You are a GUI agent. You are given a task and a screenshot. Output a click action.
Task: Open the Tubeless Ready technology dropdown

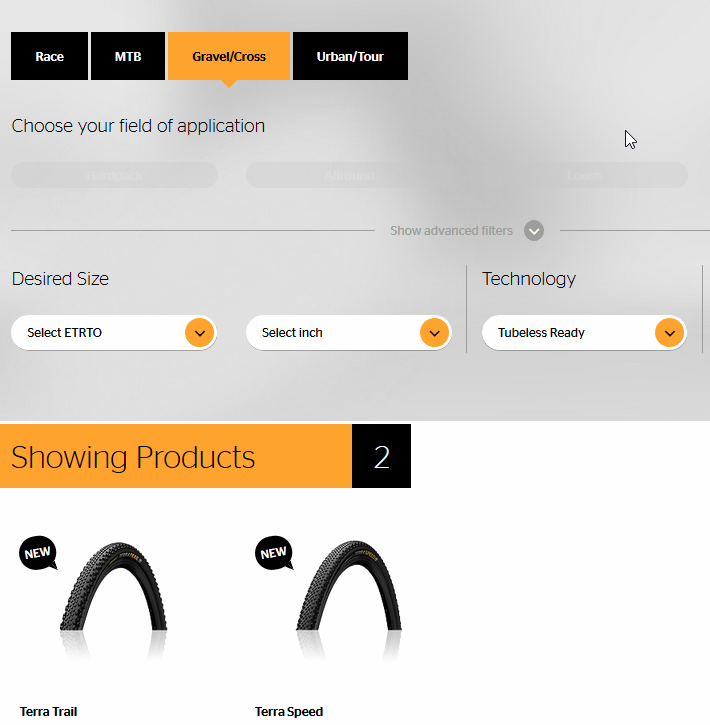(x=584, y=333)
